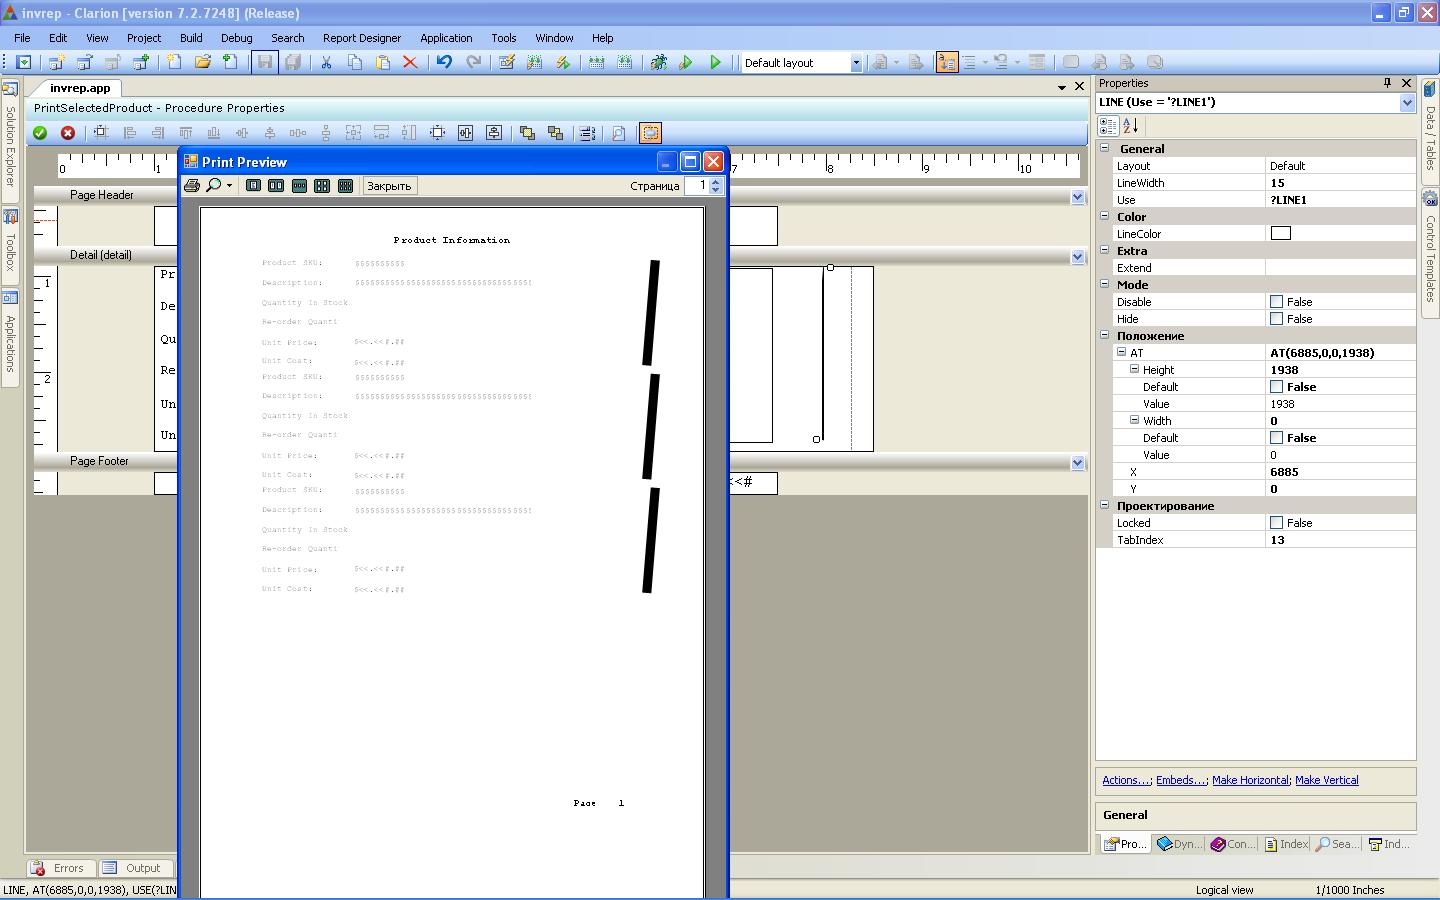Screen dimensions: 1440x900
Task: Toggle the Locked property checkbox
Action: [1276, 523]
